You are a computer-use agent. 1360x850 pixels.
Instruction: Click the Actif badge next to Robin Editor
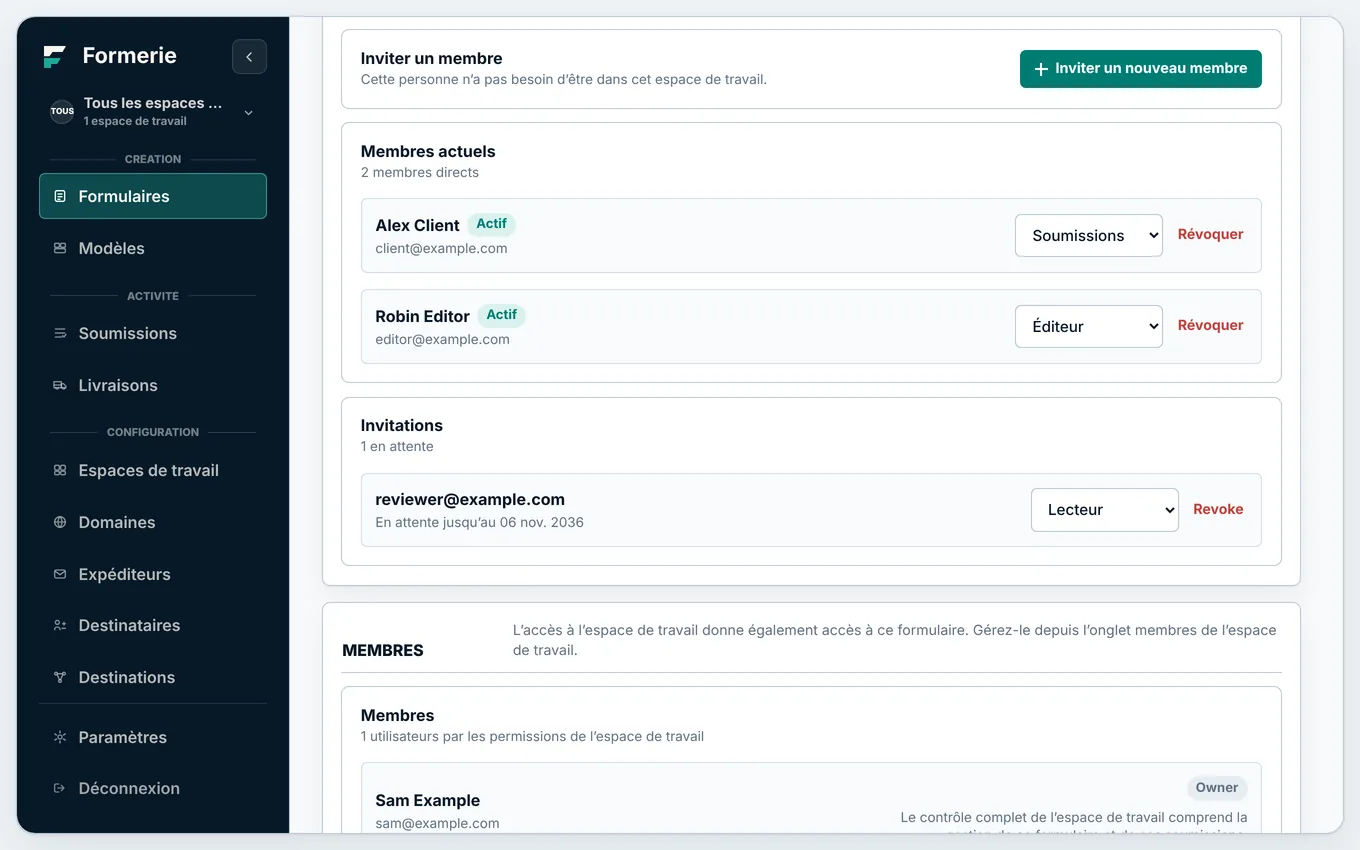501,315
